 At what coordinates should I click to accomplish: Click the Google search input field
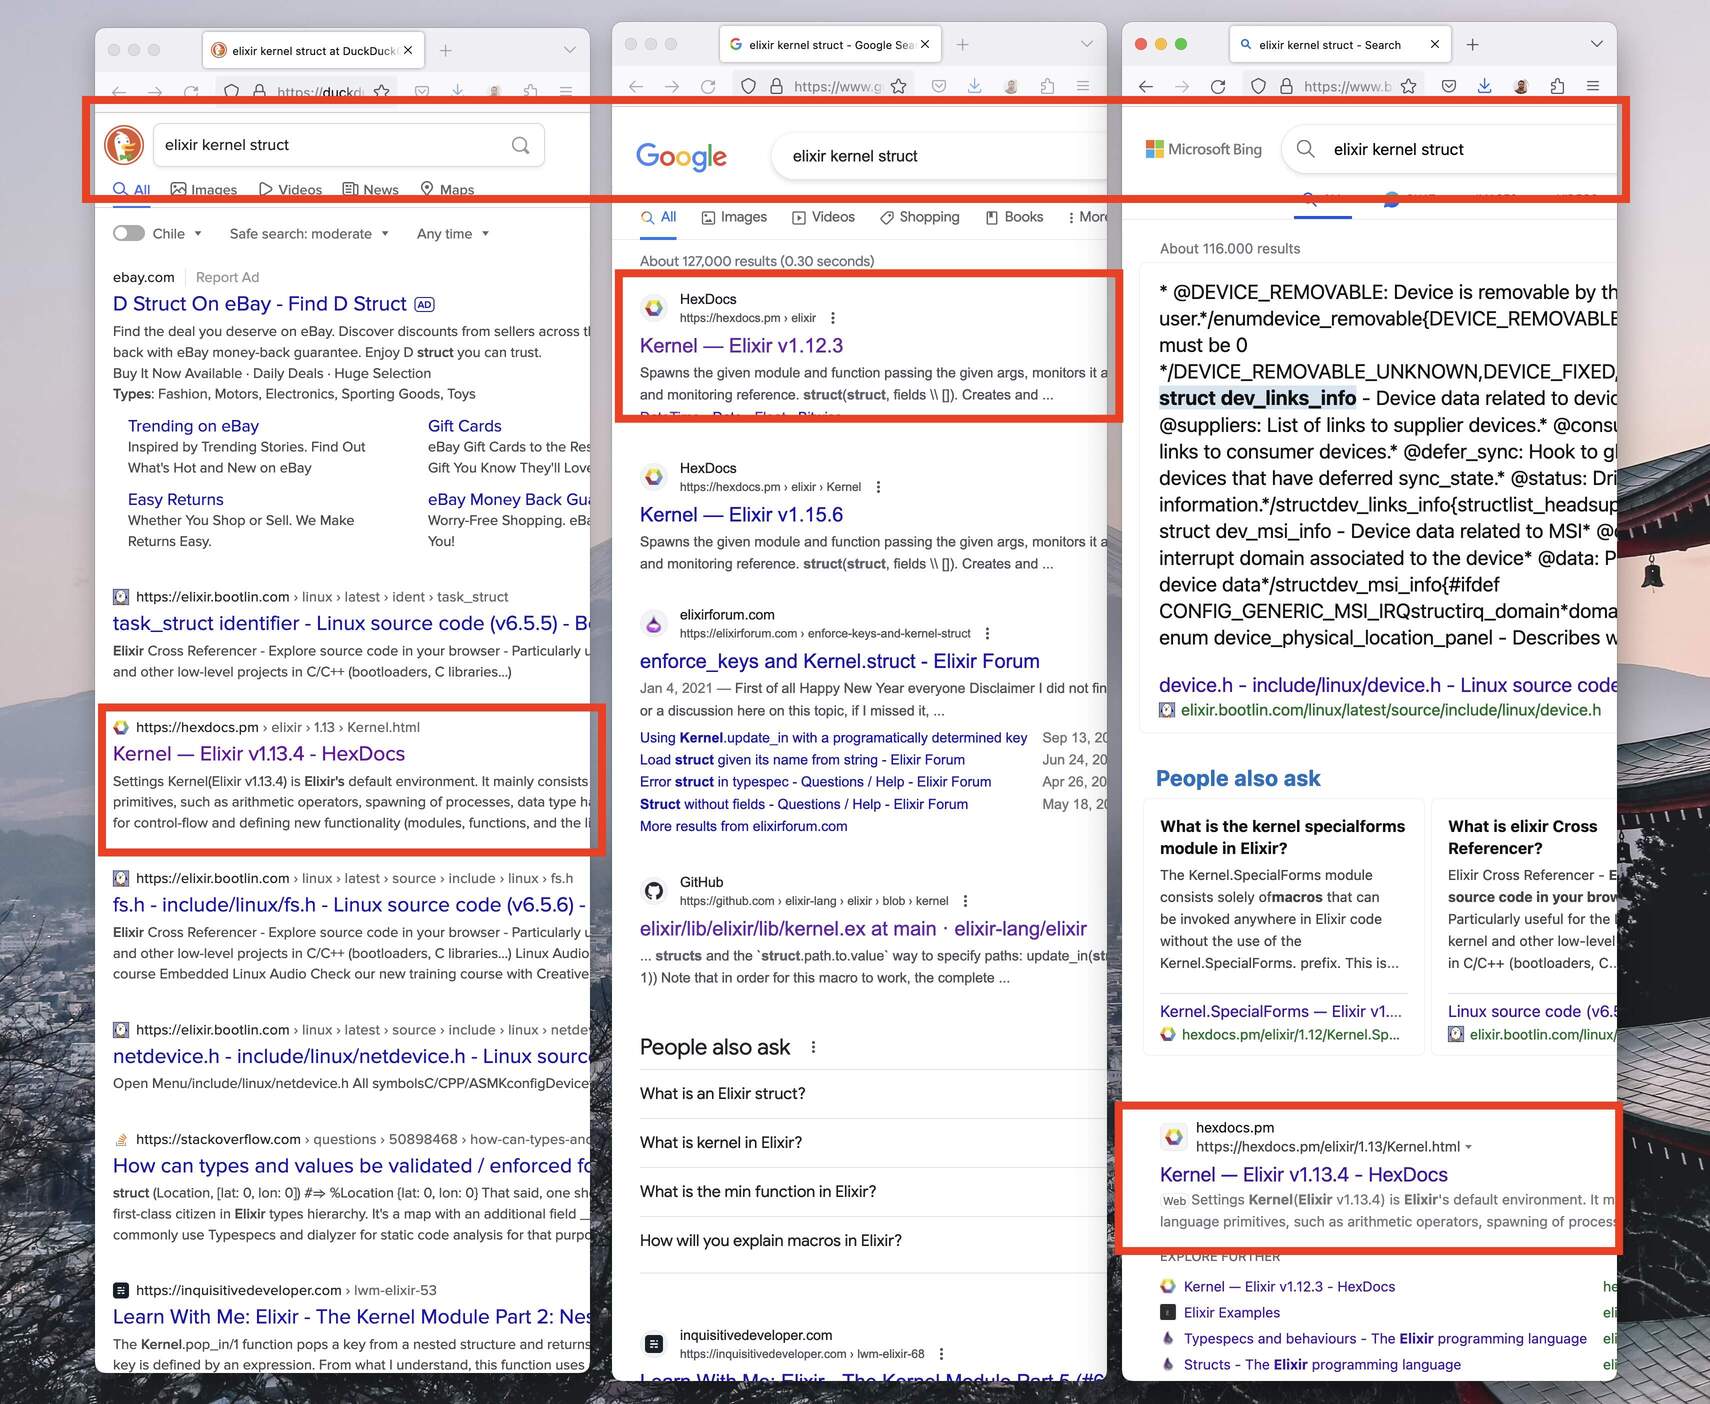[940, 156]
